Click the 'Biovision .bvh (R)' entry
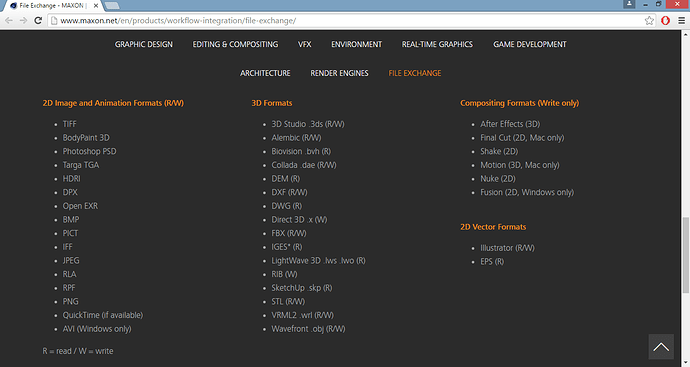Screen dimensions: 690x367 (301, 152)
